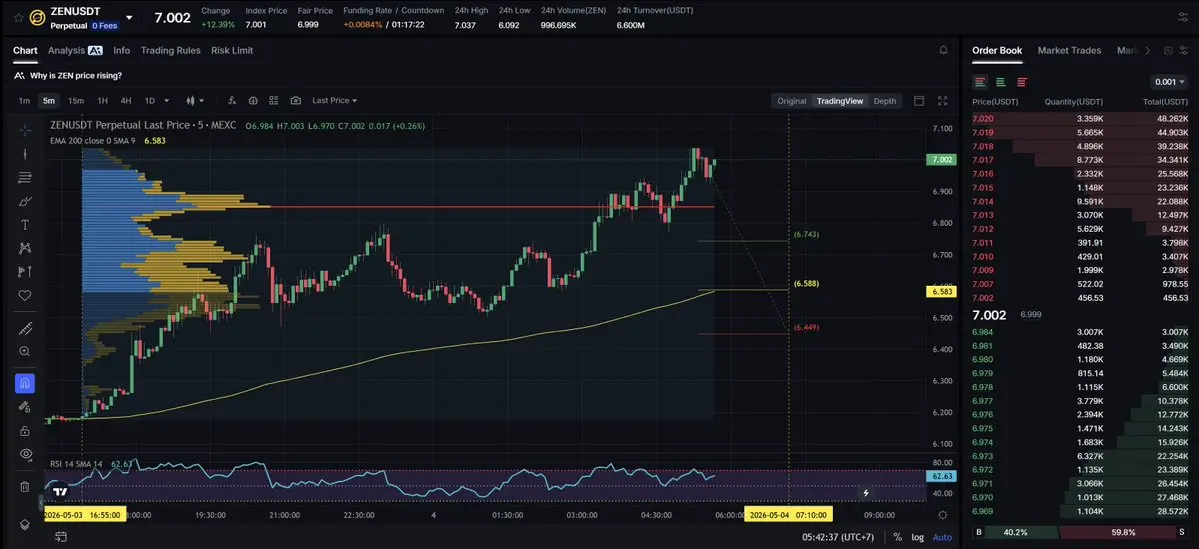1199x549 pixels.
Task: Take a chart snapshot with camera icon
Action: 296,101
